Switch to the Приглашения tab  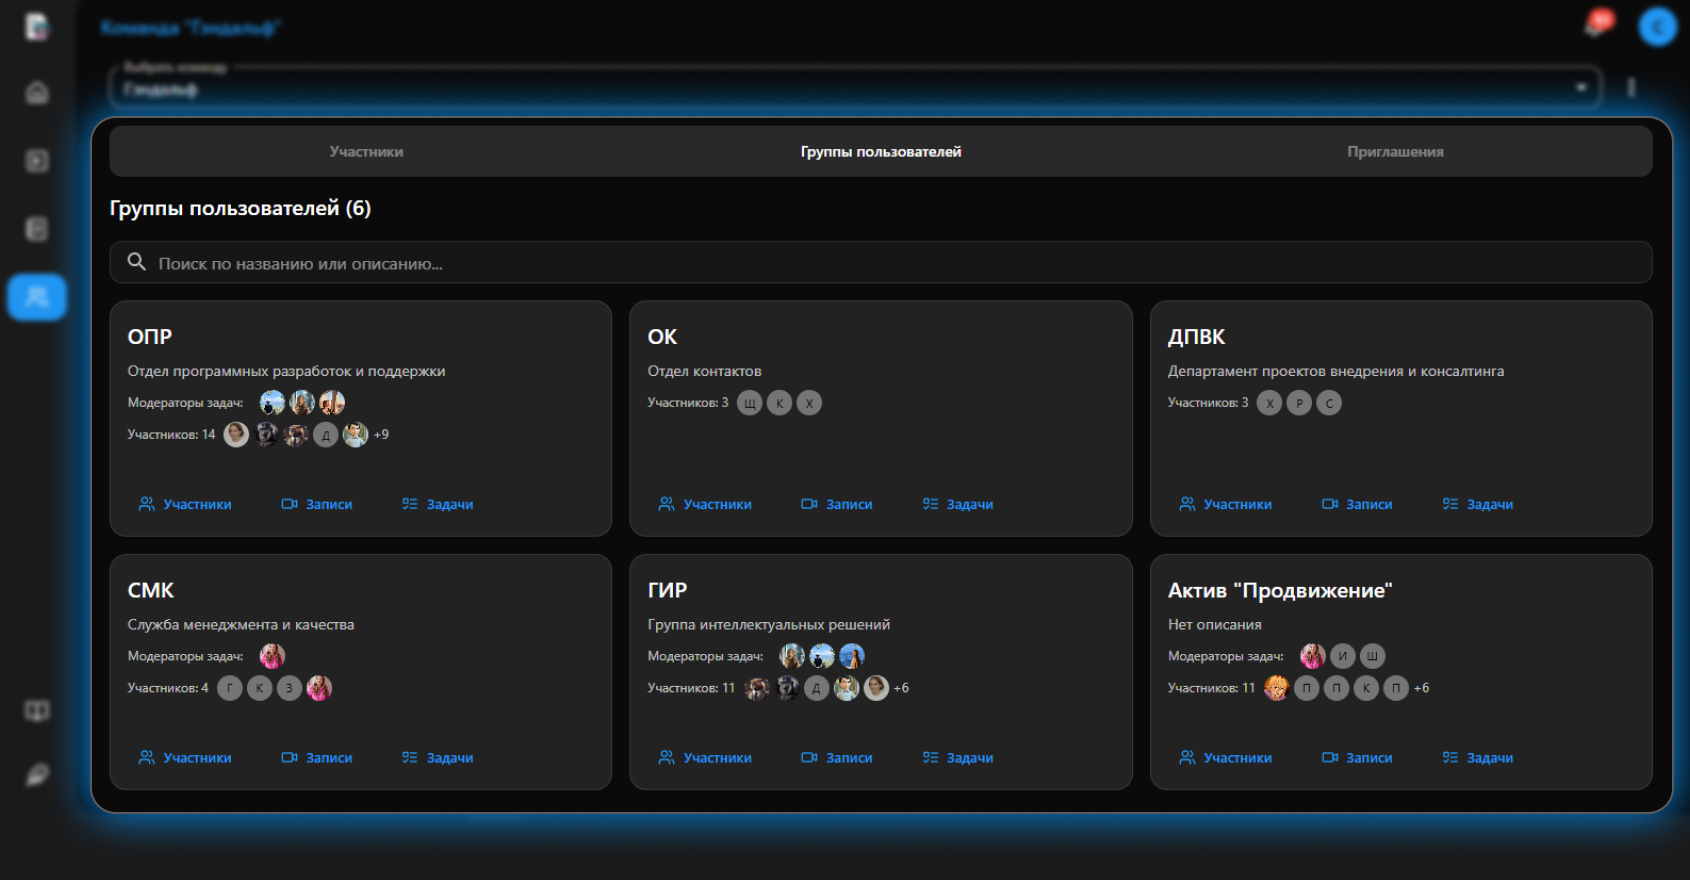(x=1394, y=152)
